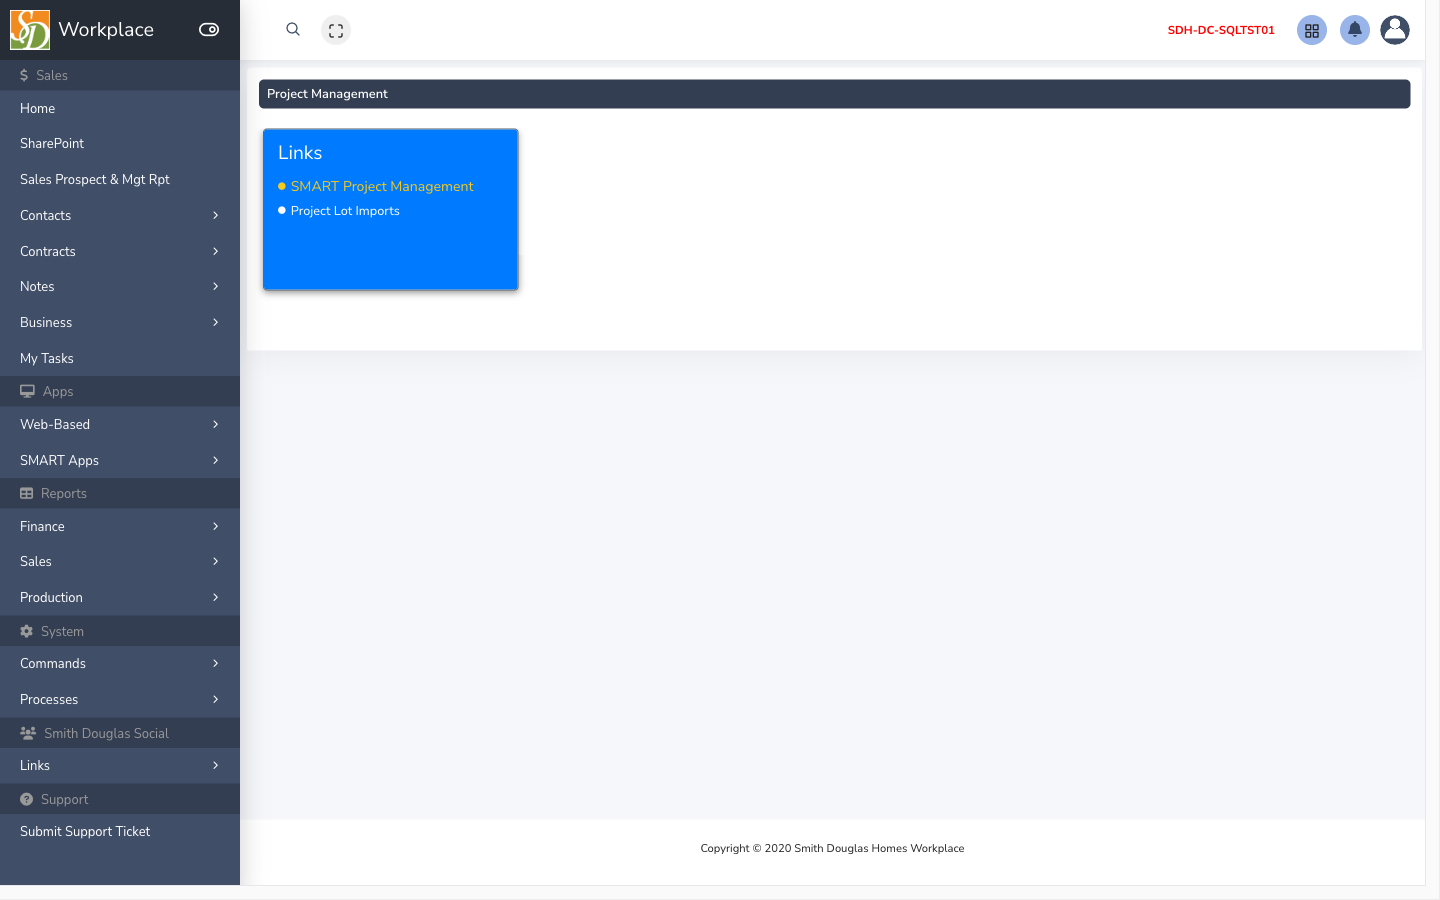The width and height of the screenshot is (1440, 900).
Task: Click the Project Management header bar
Action: (834, 94)
